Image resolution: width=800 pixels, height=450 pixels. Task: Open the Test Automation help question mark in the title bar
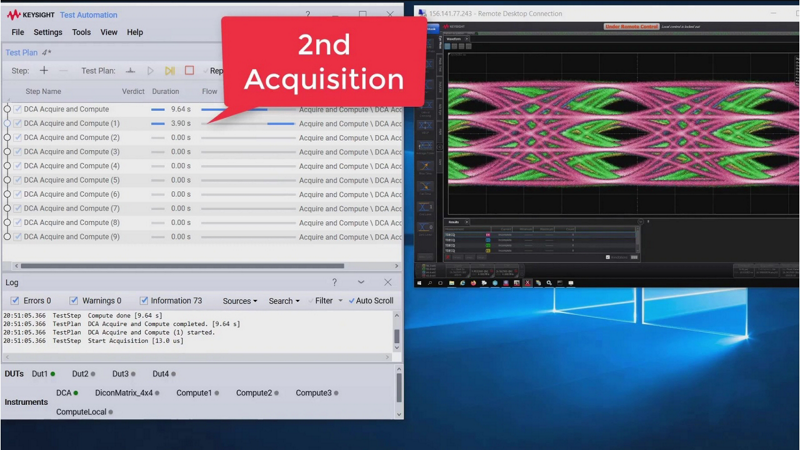[x=308, y=14]
